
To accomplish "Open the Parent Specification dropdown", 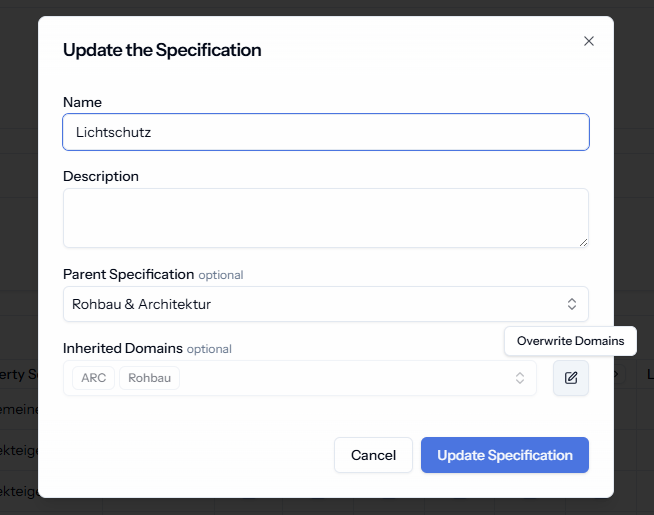I will tap(326, 304).
